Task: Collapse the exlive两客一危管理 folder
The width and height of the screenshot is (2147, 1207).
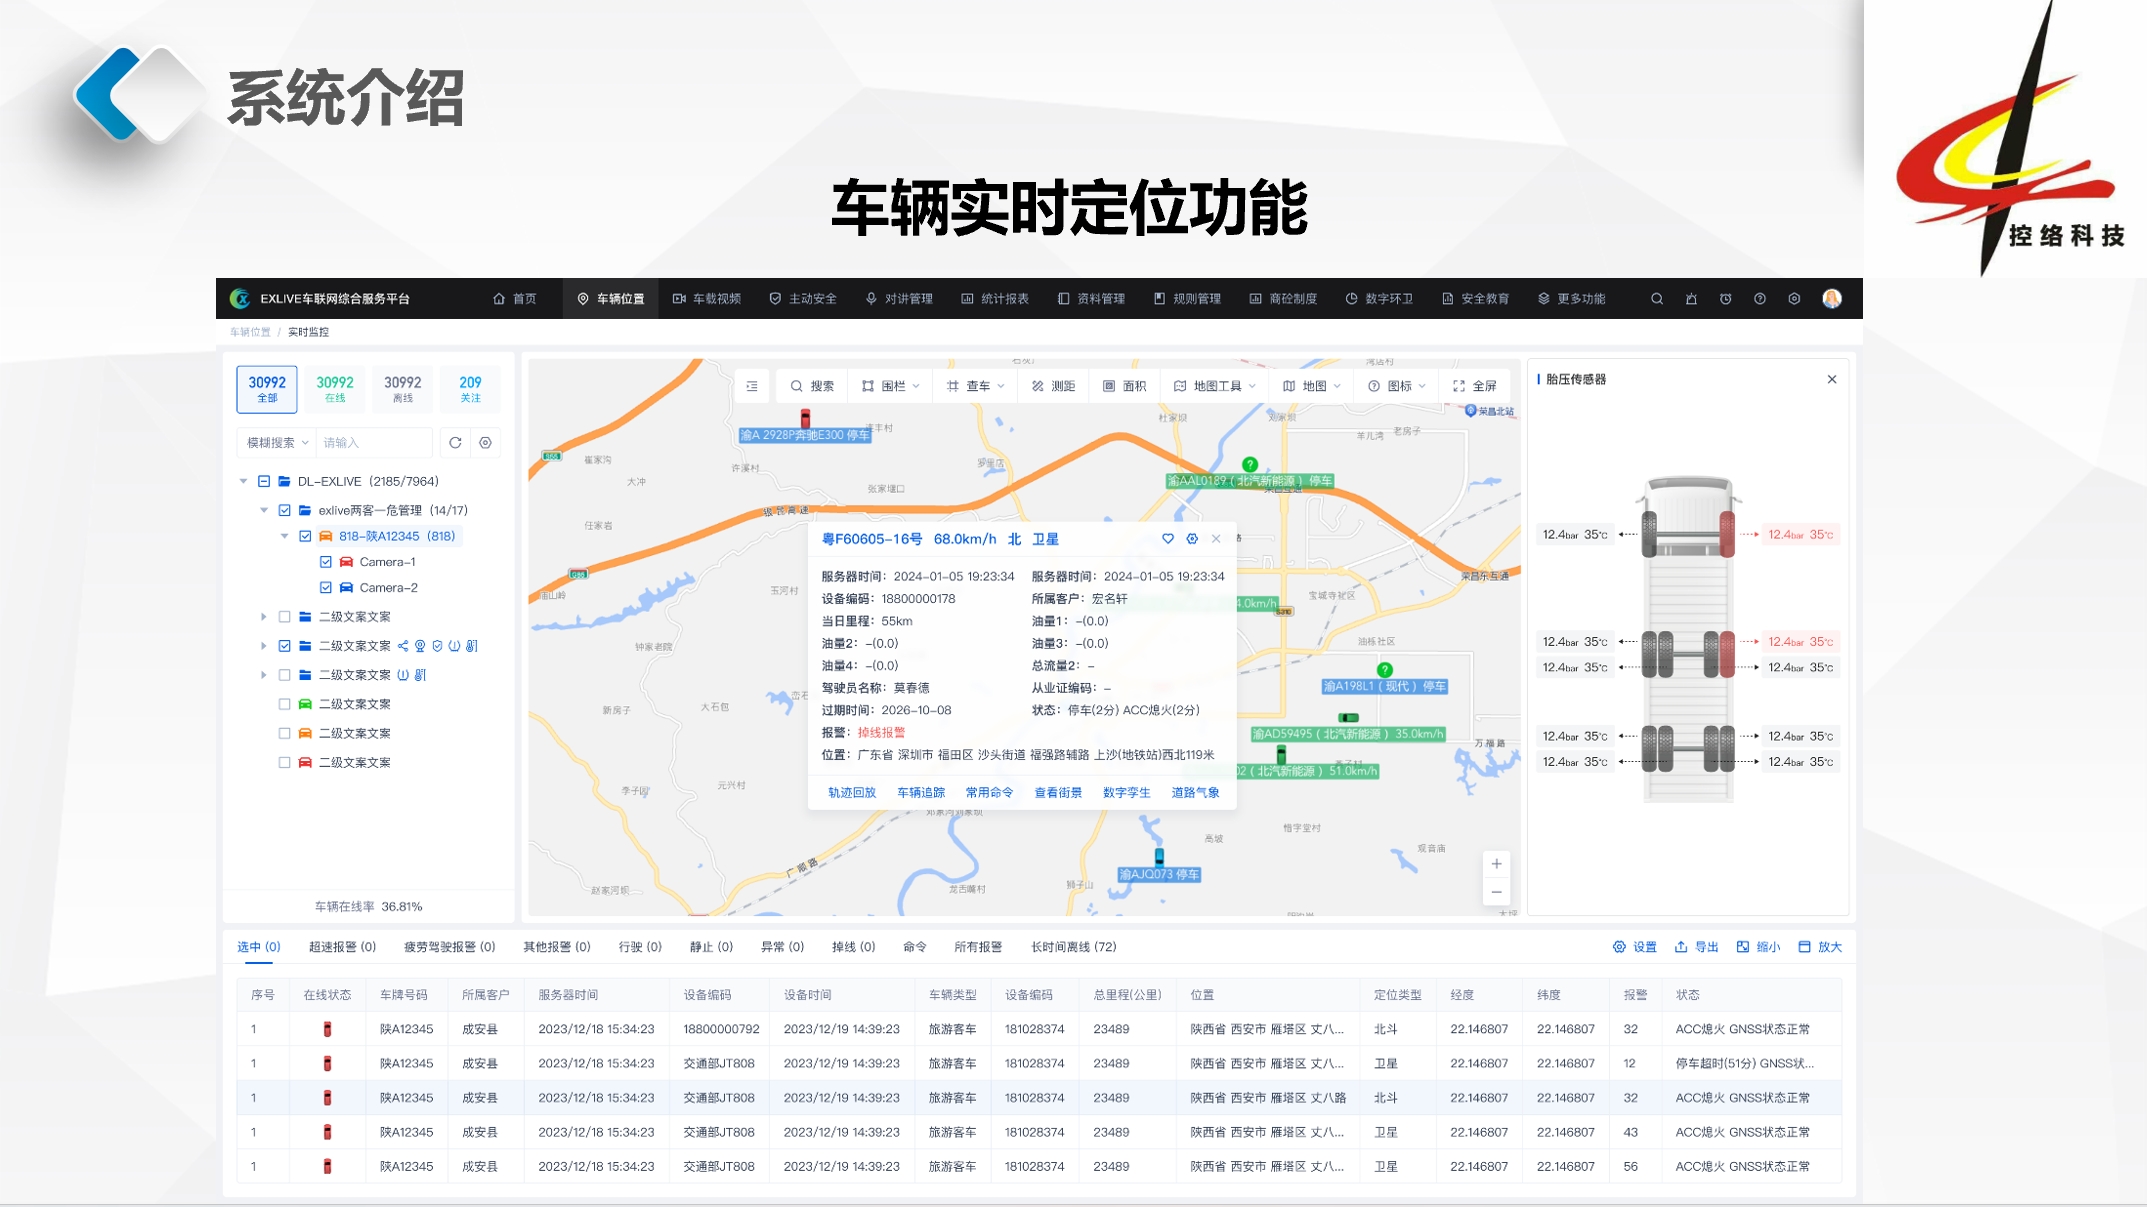Action: point(264,510)
